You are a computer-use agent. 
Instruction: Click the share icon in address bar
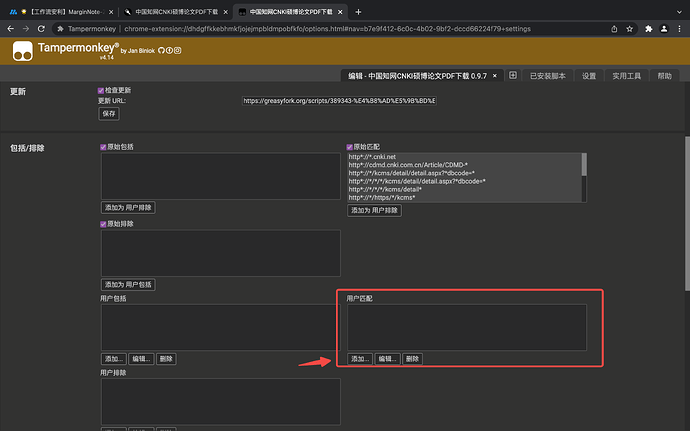click(614, 29)
